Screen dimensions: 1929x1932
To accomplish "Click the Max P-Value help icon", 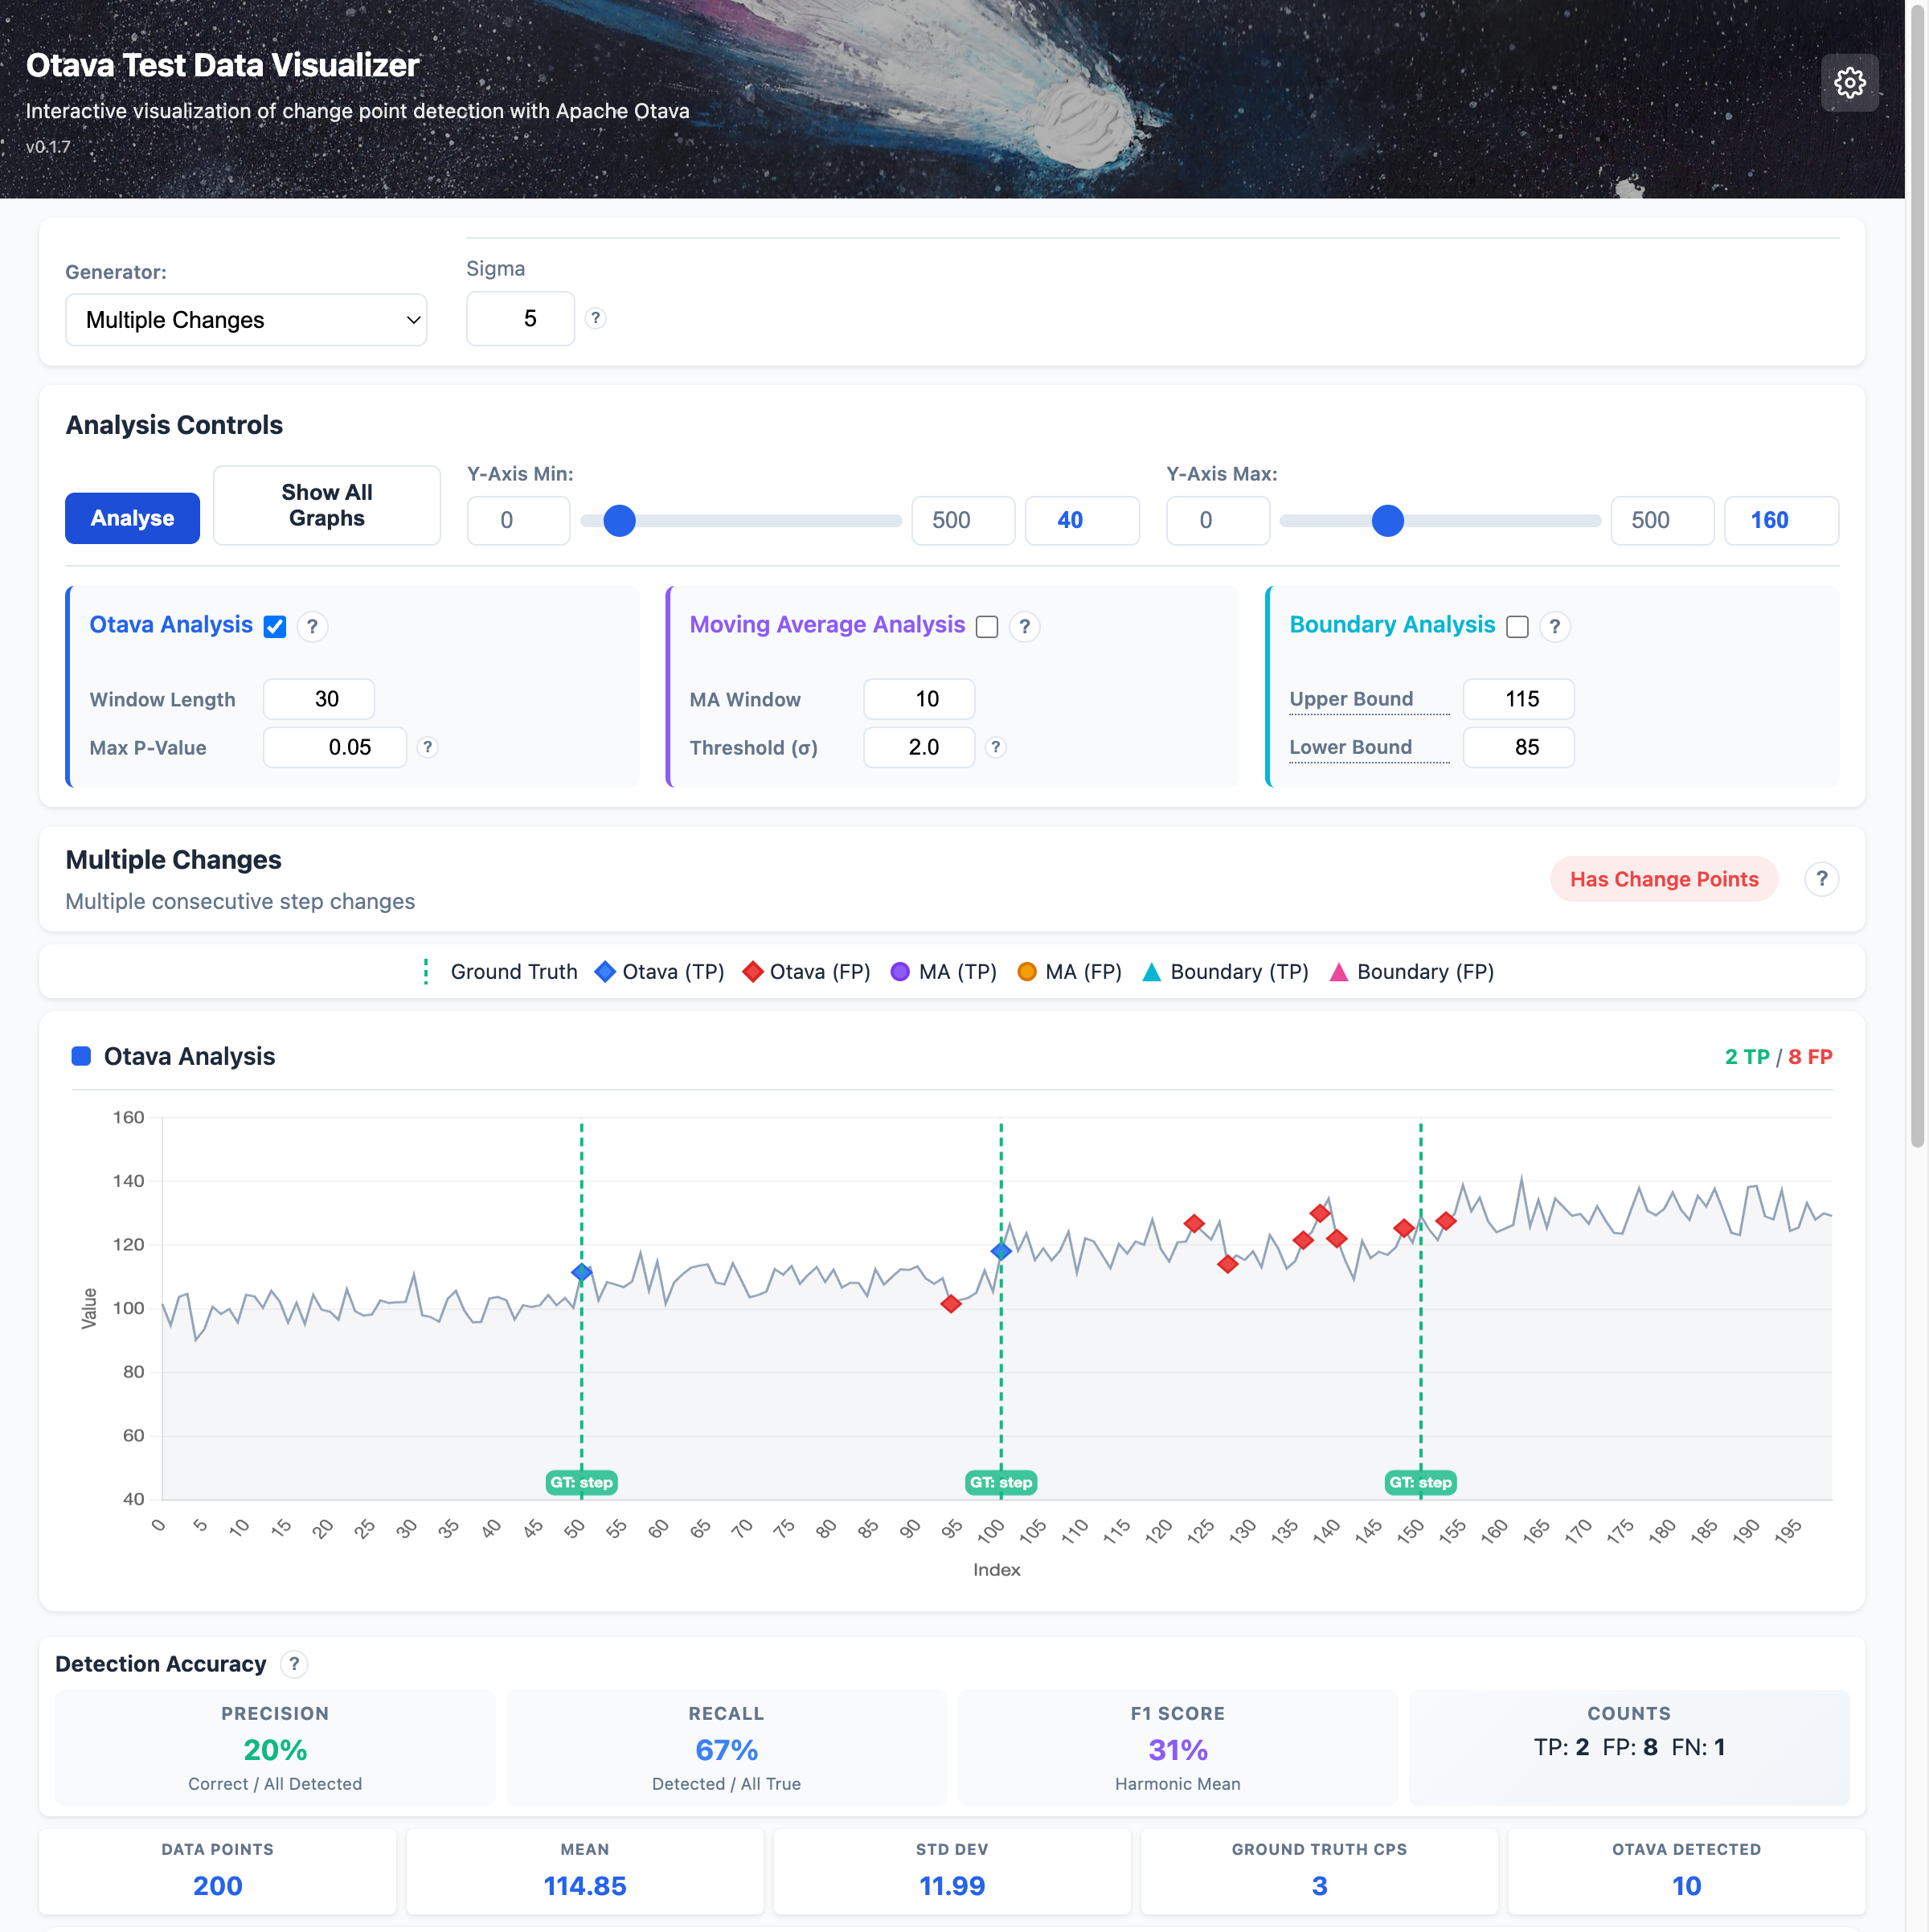I will coord(428,747).
